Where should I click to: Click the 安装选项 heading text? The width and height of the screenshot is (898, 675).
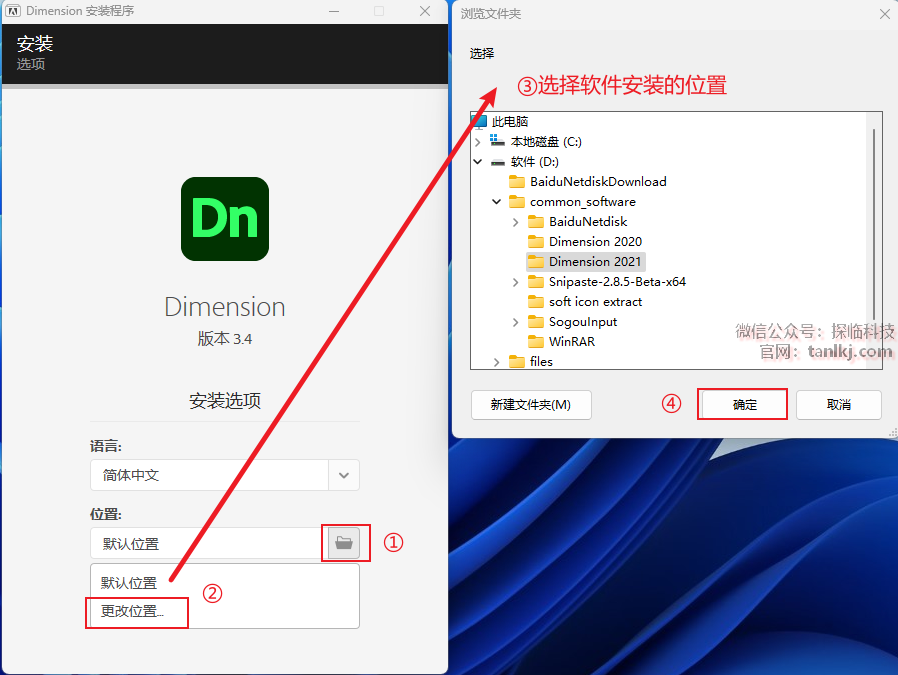click(x=225, y=401)
